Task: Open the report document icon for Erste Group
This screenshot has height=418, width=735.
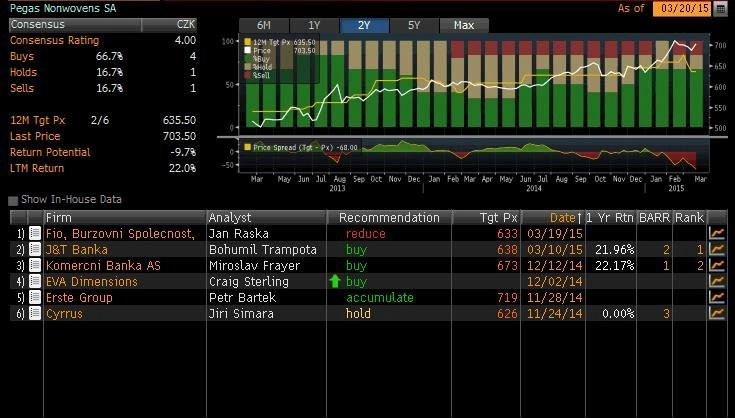Action: click(x=35, y=297)
